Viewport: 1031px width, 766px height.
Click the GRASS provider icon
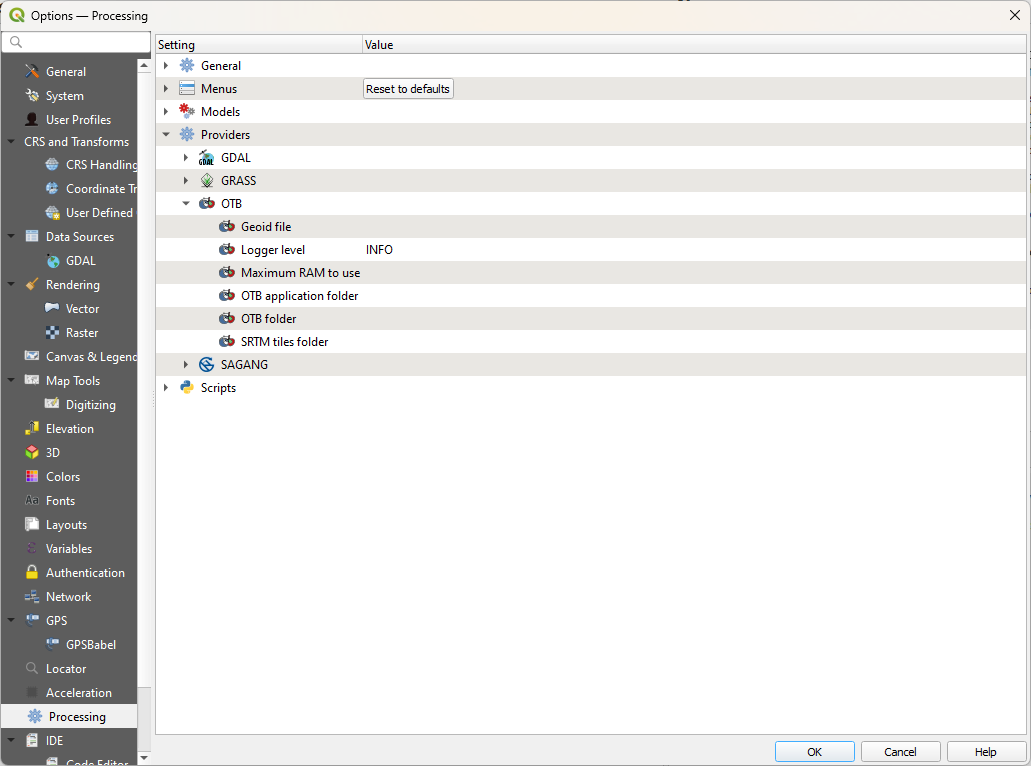(206, 181)
